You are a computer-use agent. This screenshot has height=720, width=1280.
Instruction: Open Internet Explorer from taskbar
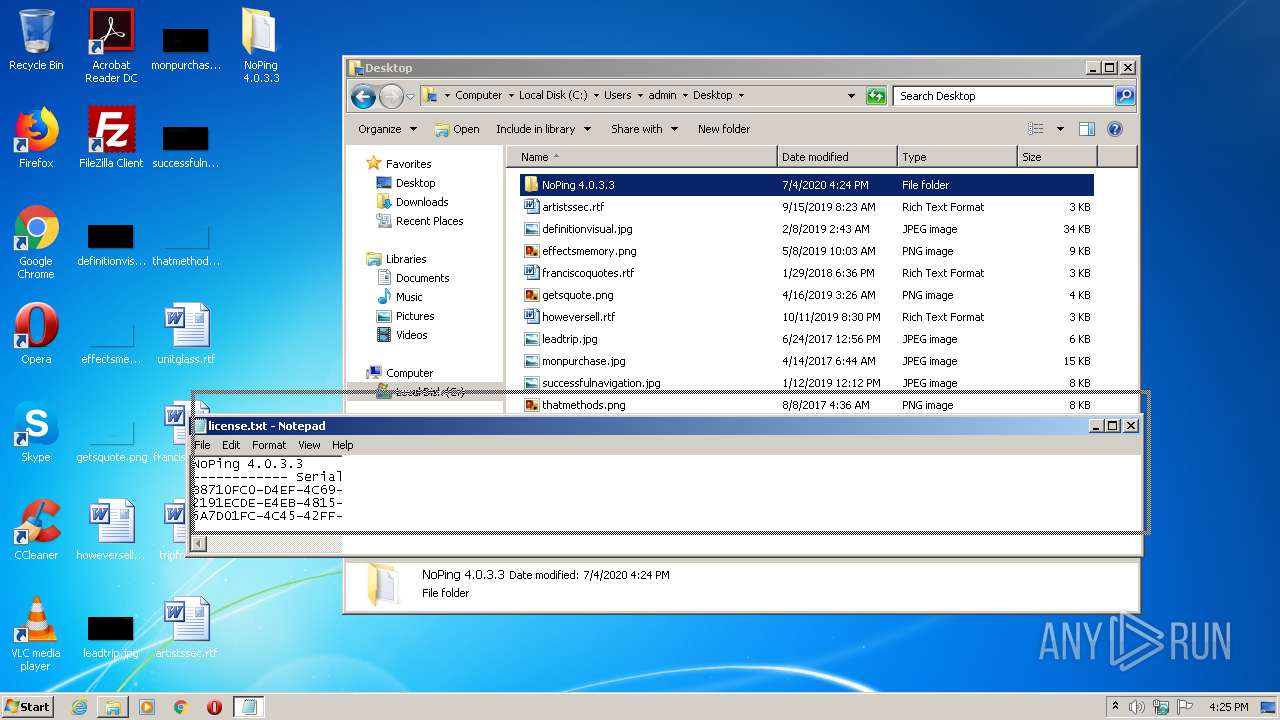(79, 707)
